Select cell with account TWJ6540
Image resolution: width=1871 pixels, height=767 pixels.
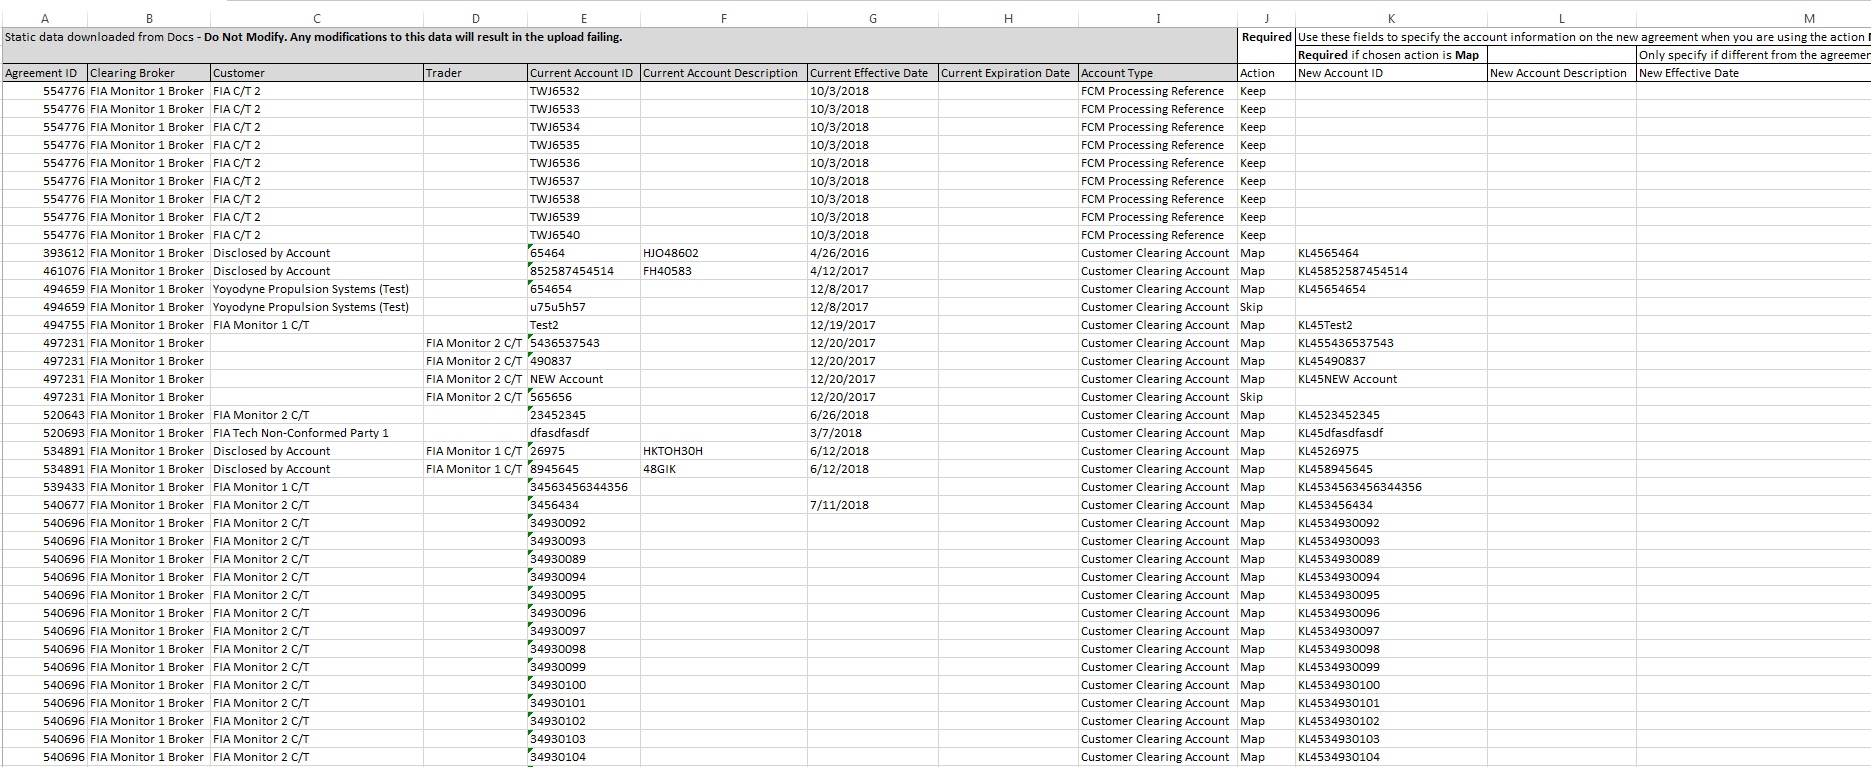[584, 235]
